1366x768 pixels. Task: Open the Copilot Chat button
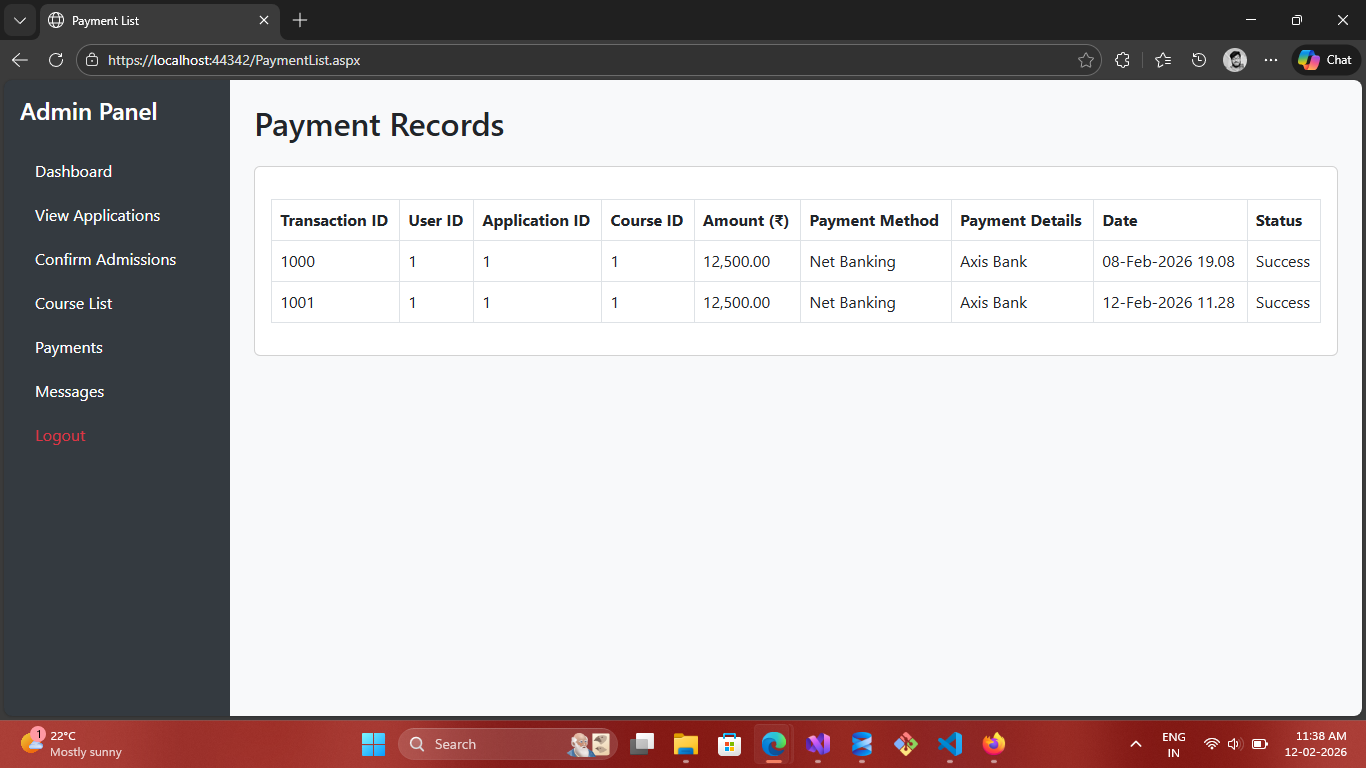pyautogui.click(x=1325, y=60)
